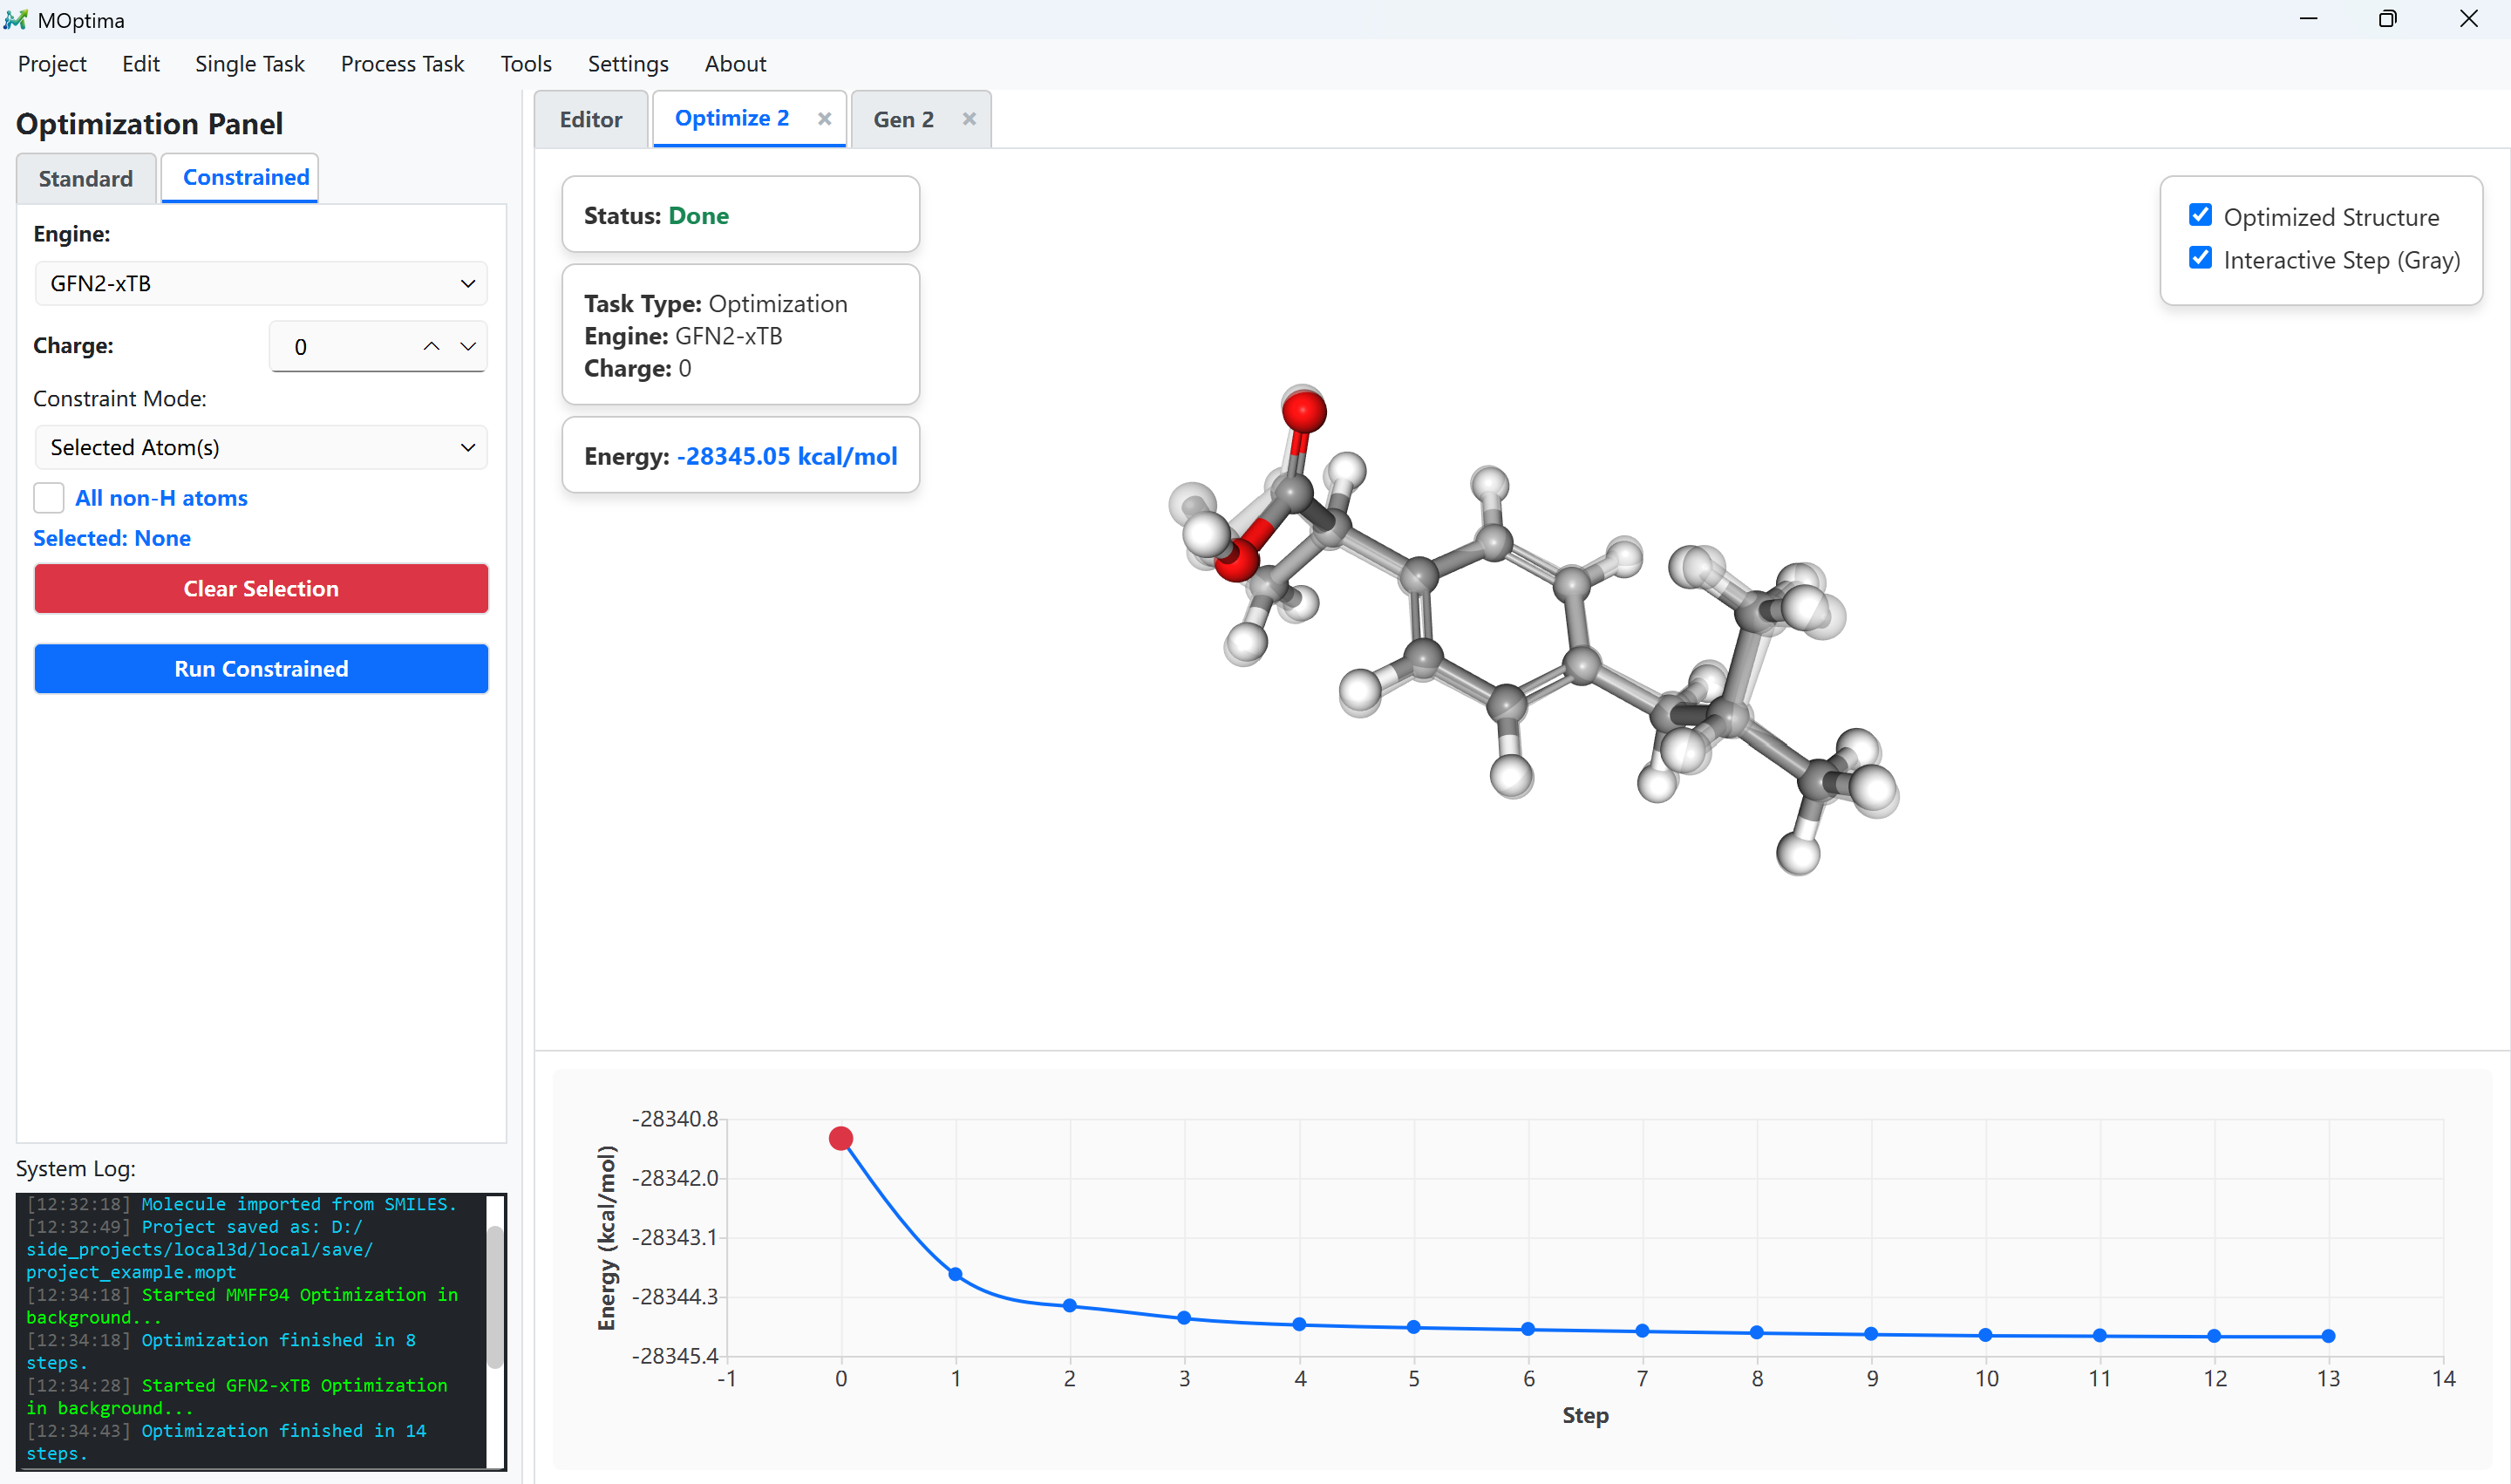This screenshot has width=2511, height=1484.
Task: Switch to the Standard optimization tab
Action: point(86,179)
